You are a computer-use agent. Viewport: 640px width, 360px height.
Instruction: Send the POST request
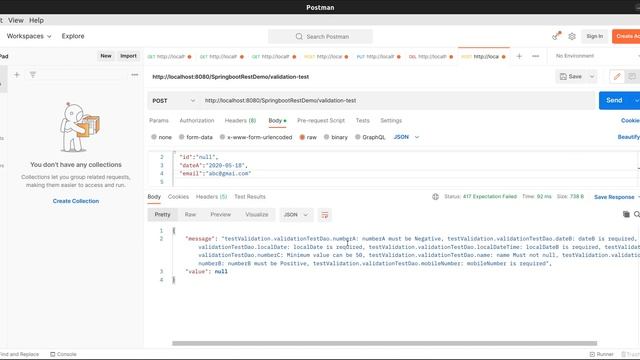click(x=615, y=100)
